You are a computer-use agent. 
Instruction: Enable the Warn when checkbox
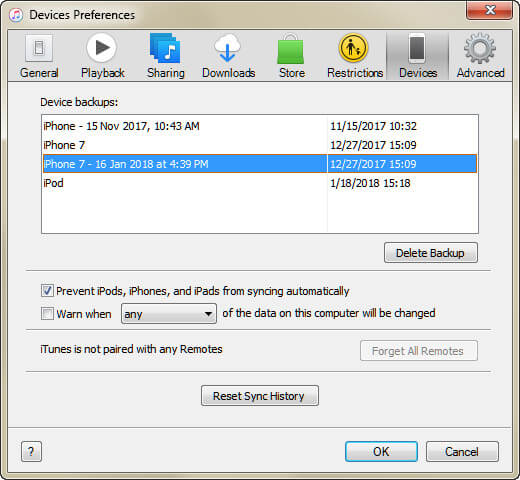coord(47,313)
